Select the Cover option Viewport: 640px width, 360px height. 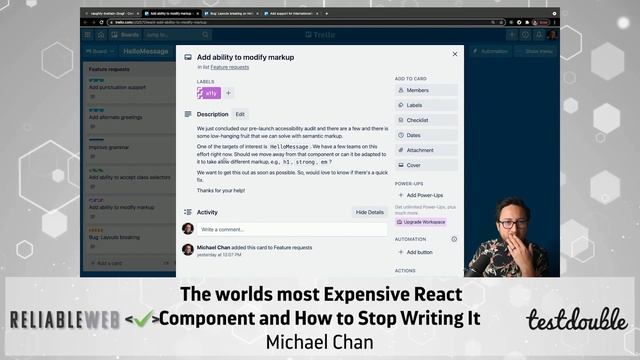tap(426, 165)
